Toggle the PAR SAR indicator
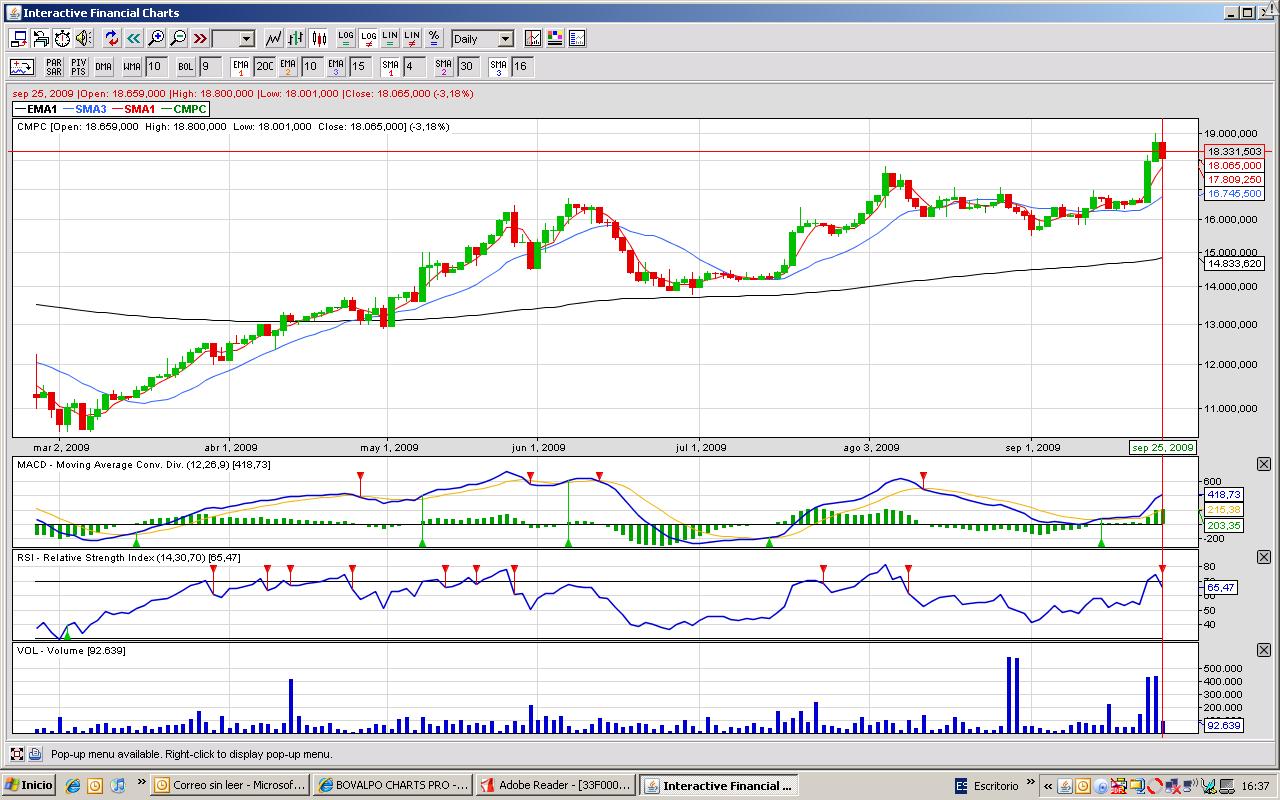 [x=54, y=67]
